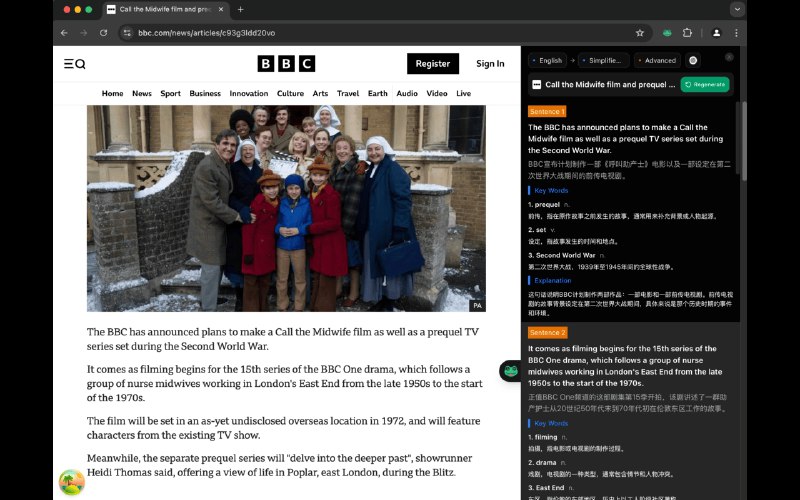Expand the tab search chevron in title bar

click(x=737, y=9)
